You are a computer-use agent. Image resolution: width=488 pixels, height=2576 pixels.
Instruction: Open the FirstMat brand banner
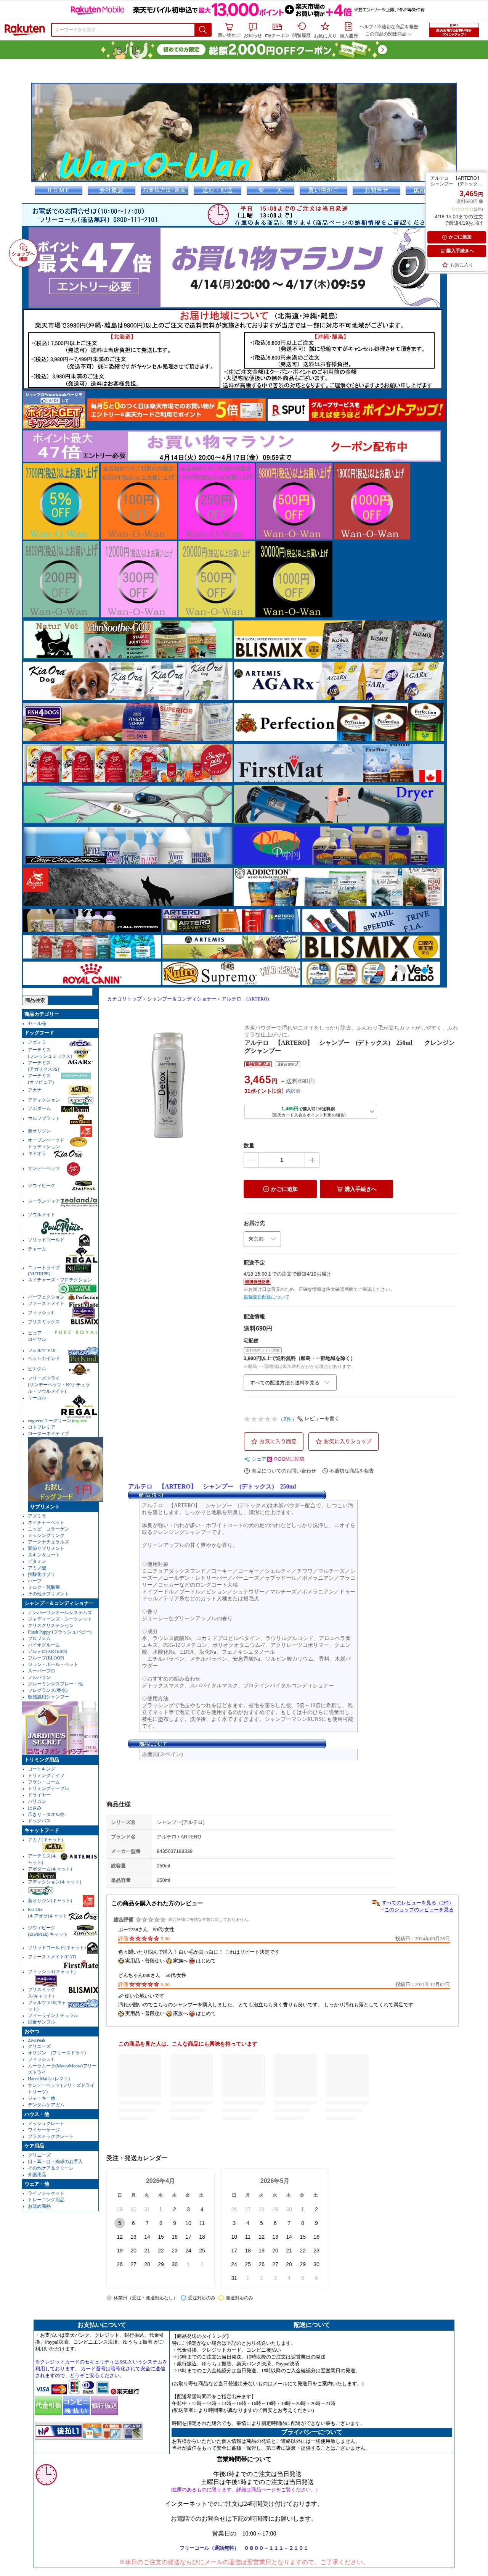[x=339, y=763]
